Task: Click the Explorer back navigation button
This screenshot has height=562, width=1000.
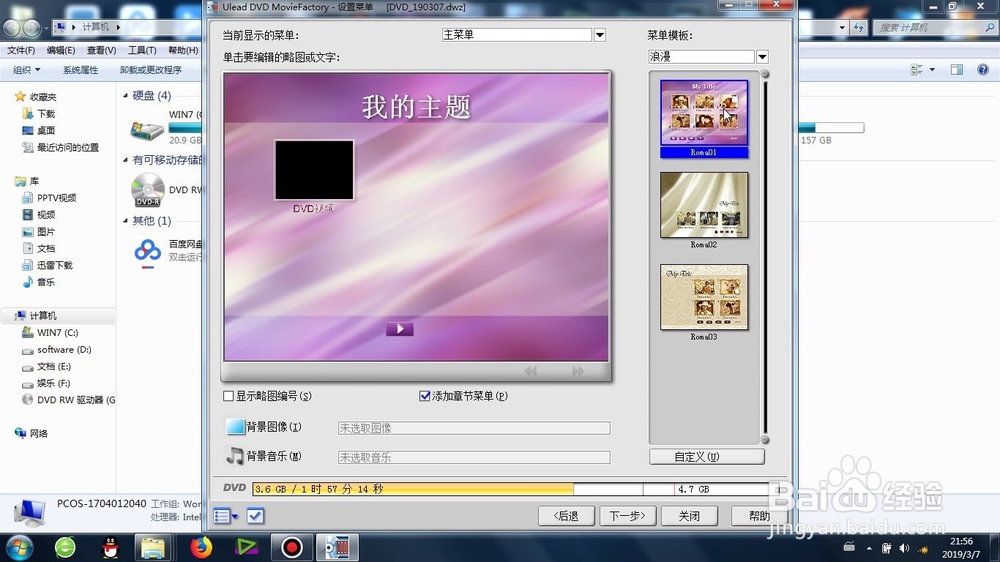Action: (11, 28)
